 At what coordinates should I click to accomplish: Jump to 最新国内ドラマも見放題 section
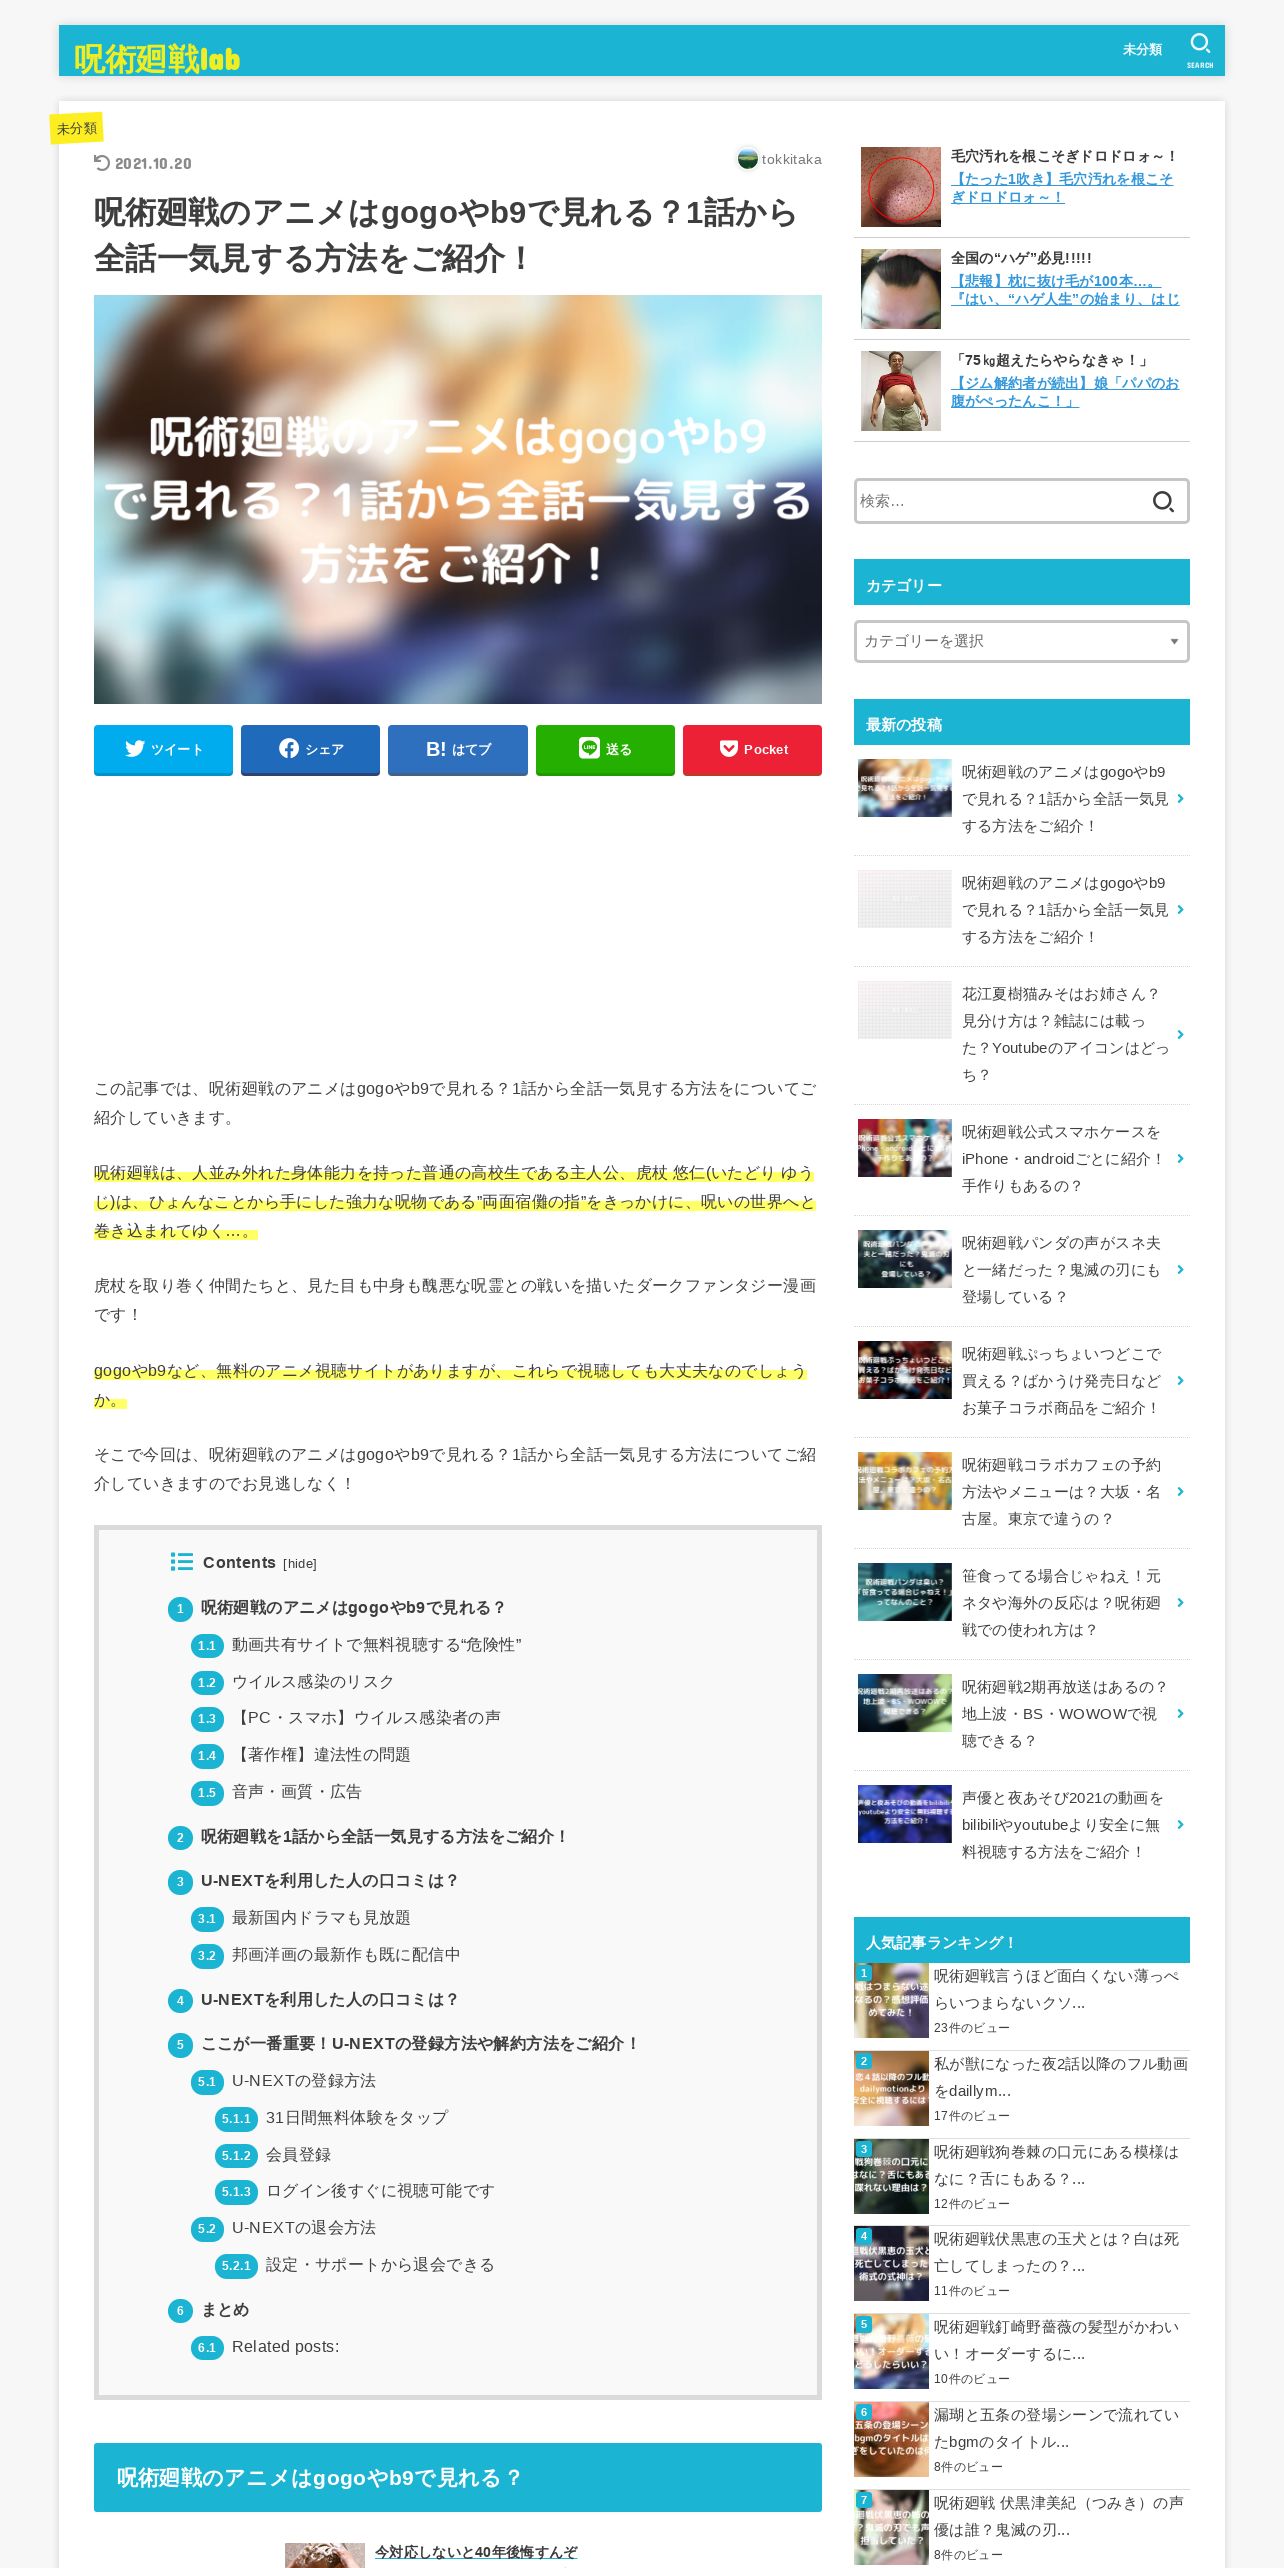(x=321, y=1917)
